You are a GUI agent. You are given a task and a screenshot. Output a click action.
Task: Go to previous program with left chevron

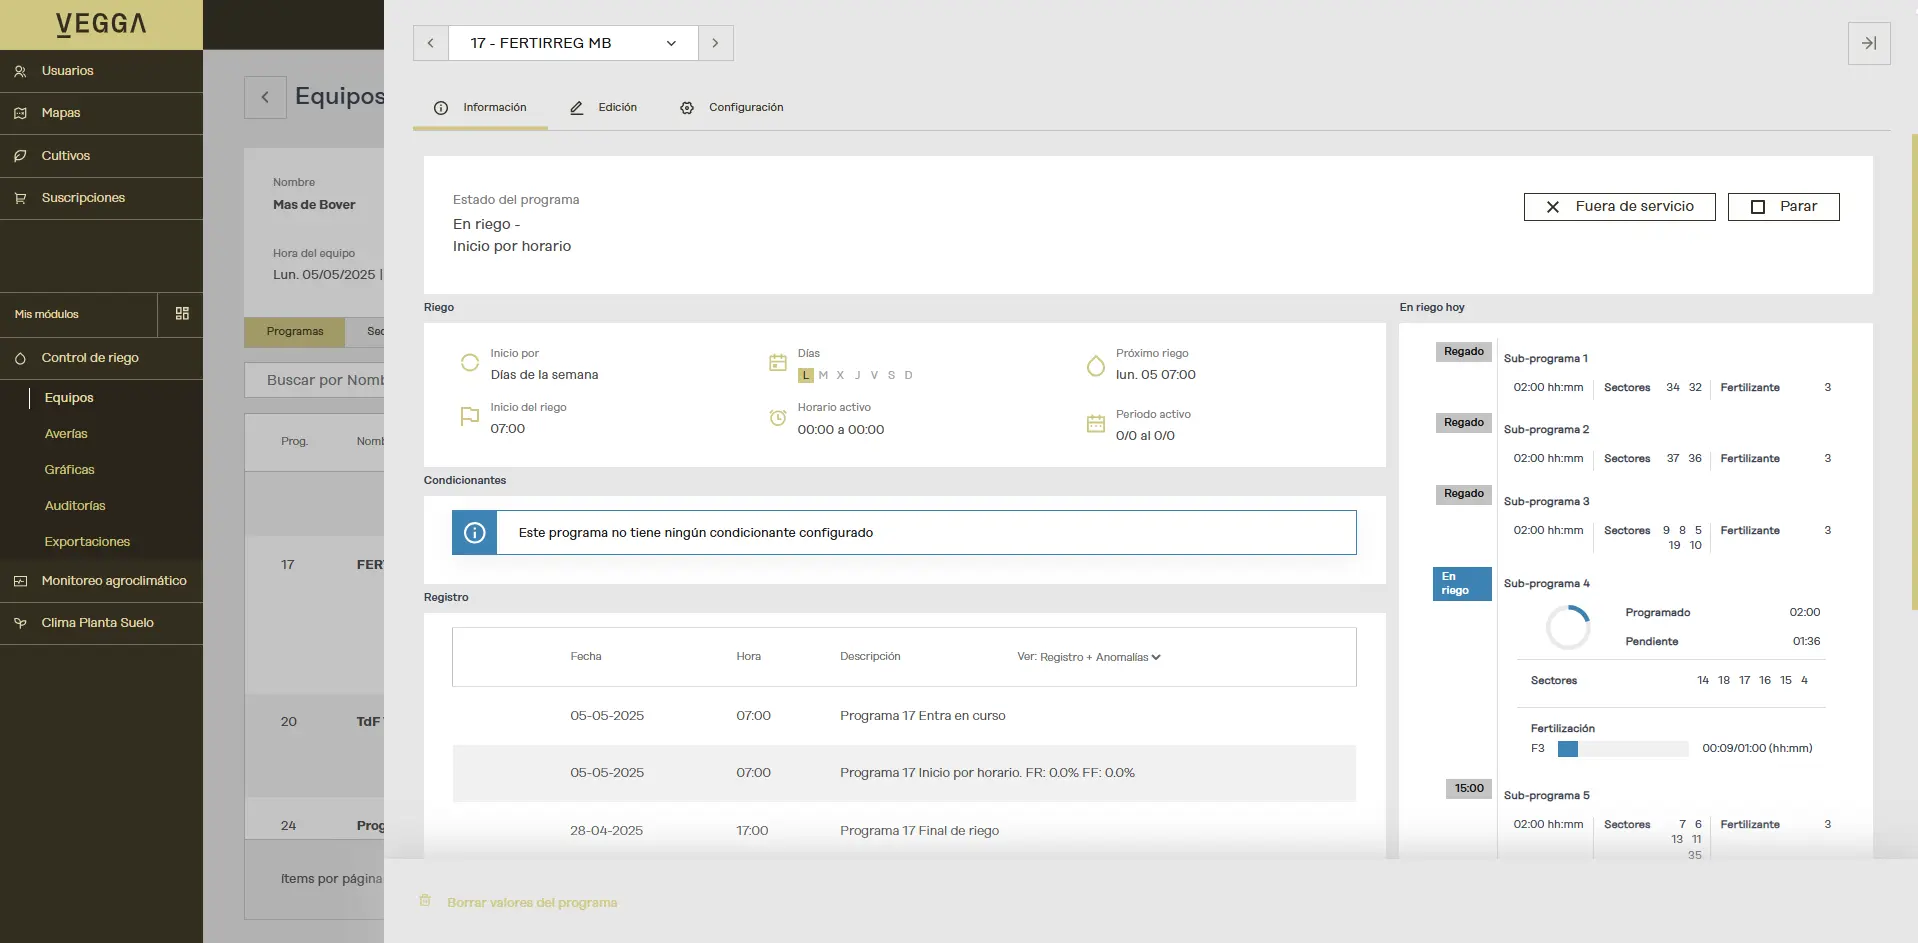click(431, 43)
